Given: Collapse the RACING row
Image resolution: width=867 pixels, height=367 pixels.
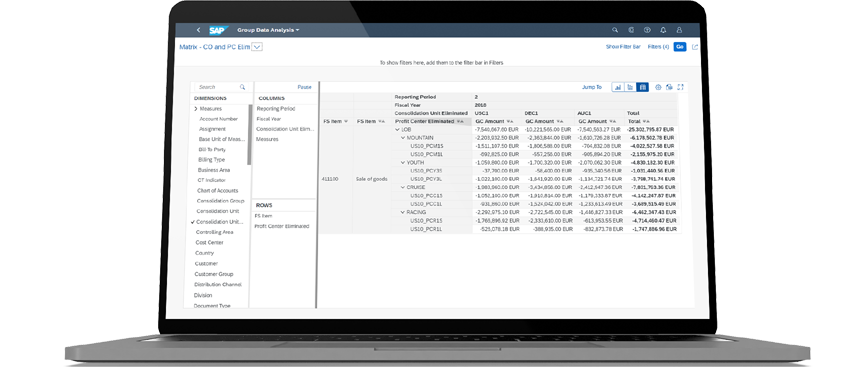Looking at the screenshot, I should click(403, 212).
